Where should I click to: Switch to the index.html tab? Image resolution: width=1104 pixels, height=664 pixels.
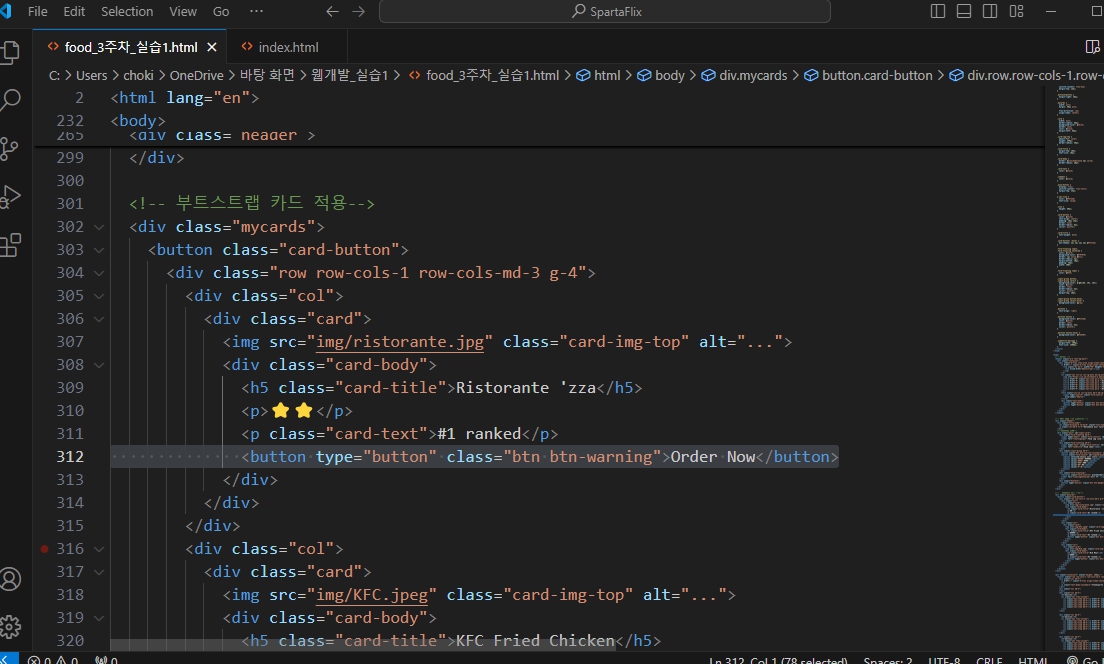pyautogui.click(x=288, y=47)
